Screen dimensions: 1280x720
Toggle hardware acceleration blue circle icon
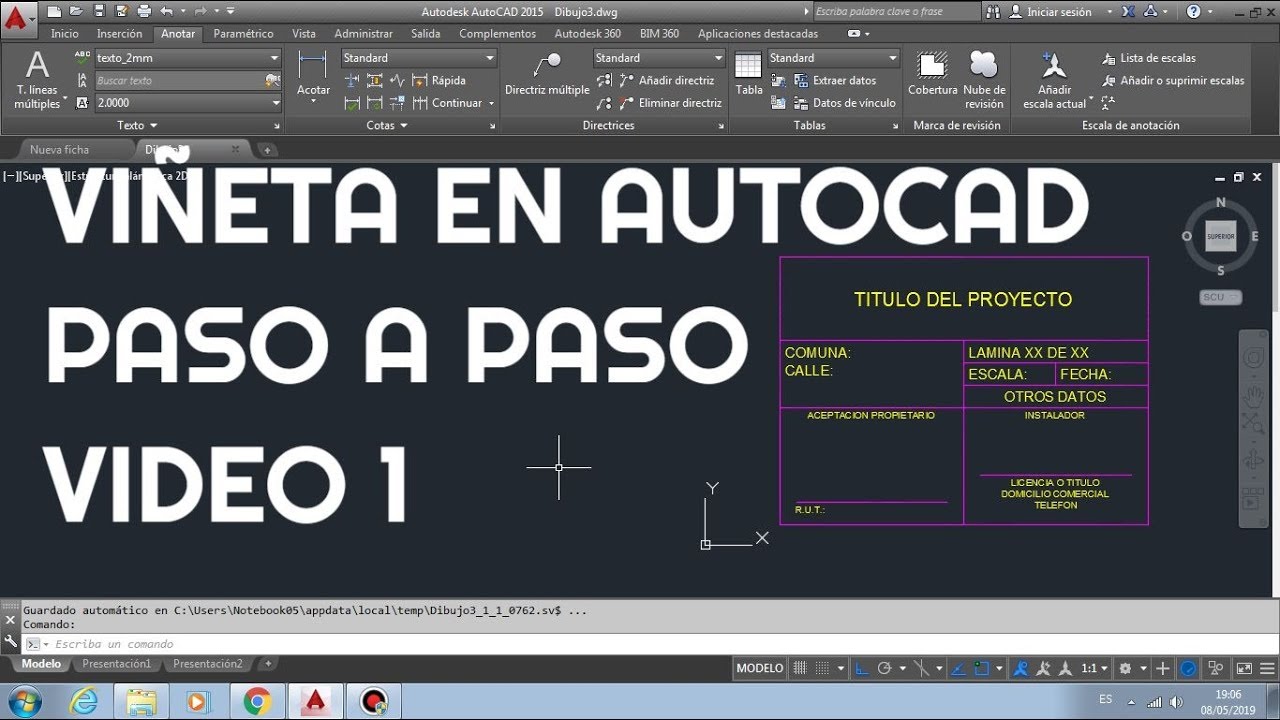(x=1188, y=668)
